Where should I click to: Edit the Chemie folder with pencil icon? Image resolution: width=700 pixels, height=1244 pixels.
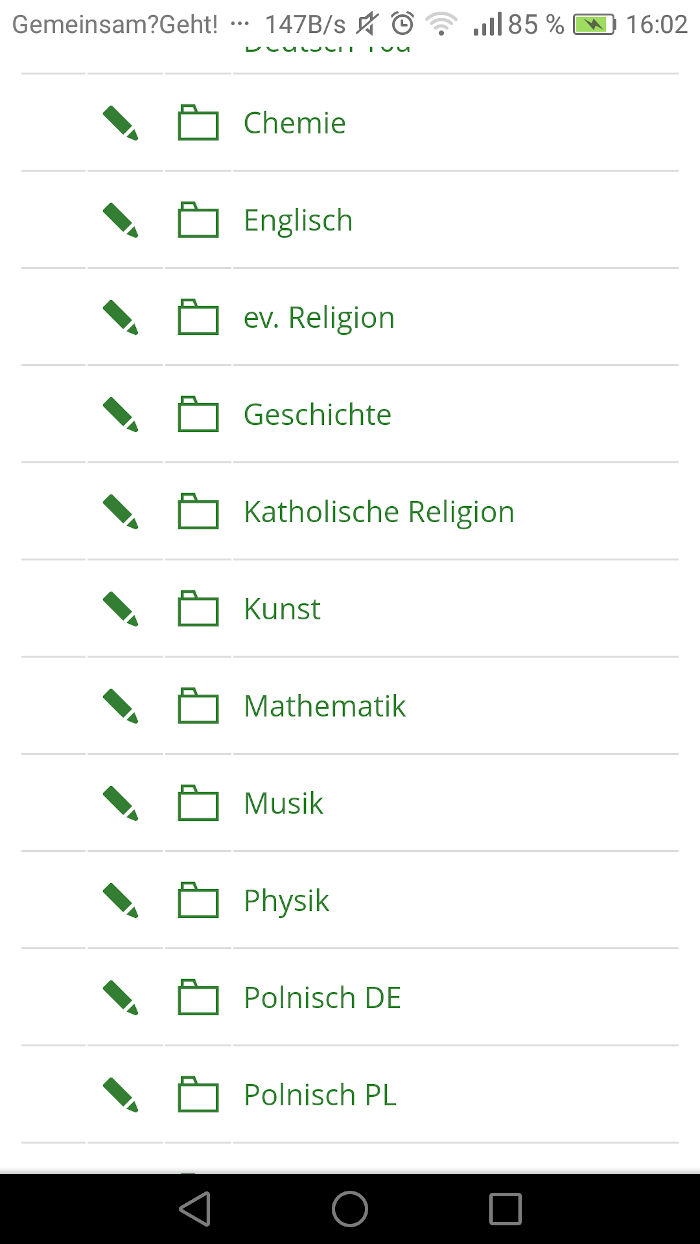pos(120,123)
